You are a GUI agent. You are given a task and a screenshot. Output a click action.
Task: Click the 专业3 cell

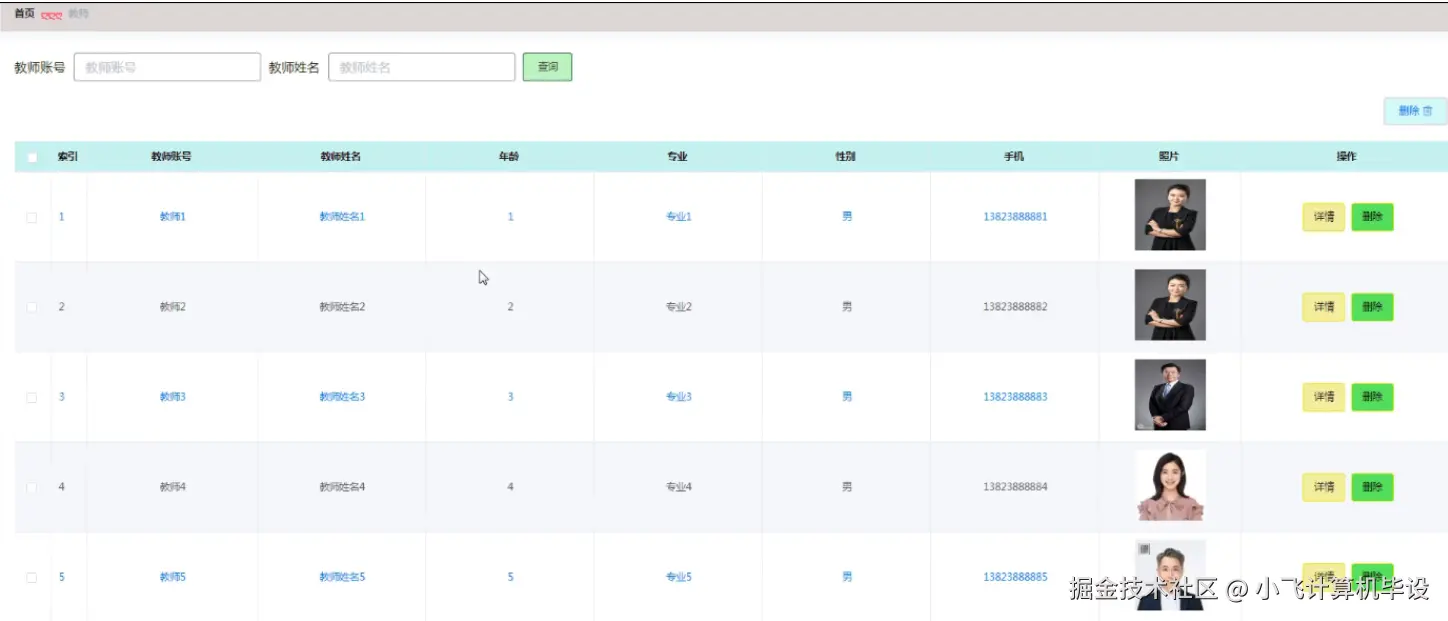pos(679,397)
